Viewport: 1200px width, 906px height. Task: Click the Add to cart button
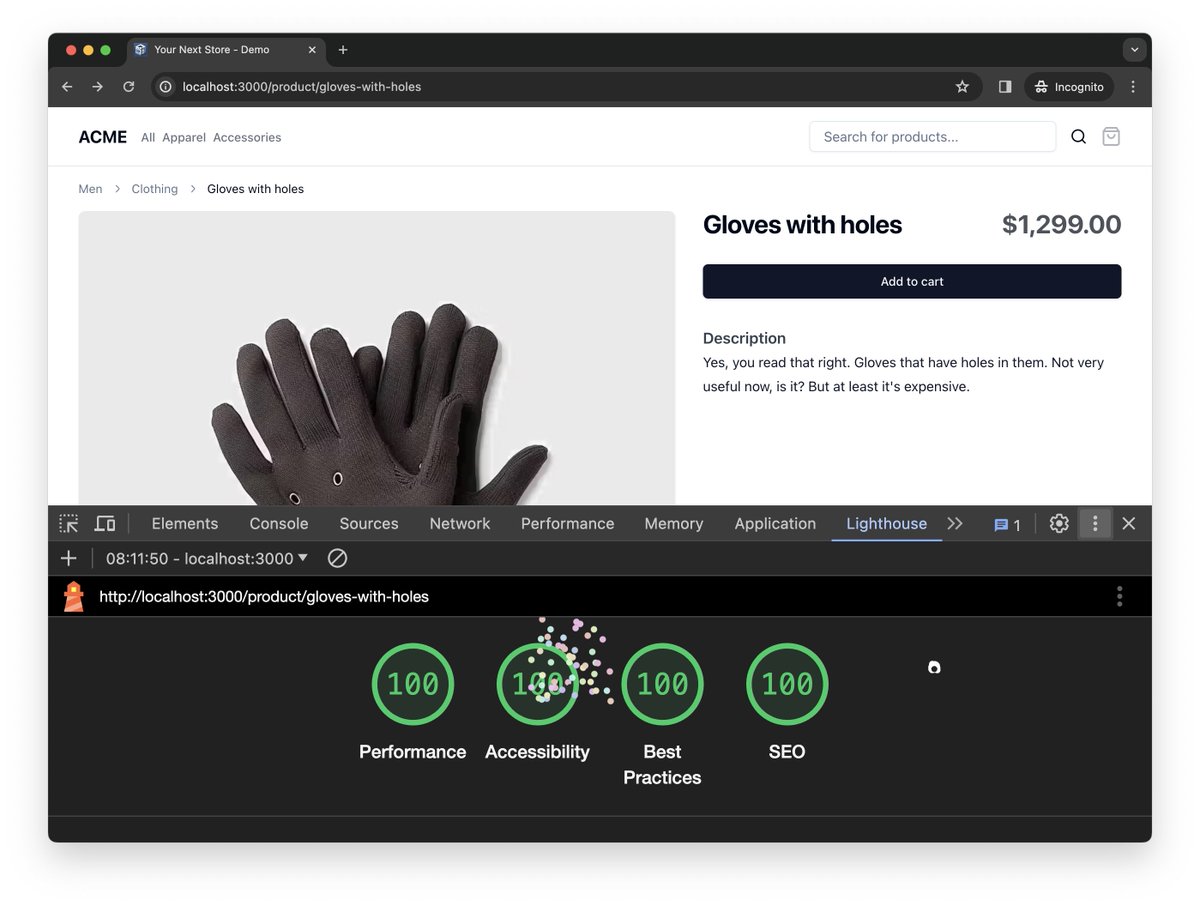click(x=911, y=281)
